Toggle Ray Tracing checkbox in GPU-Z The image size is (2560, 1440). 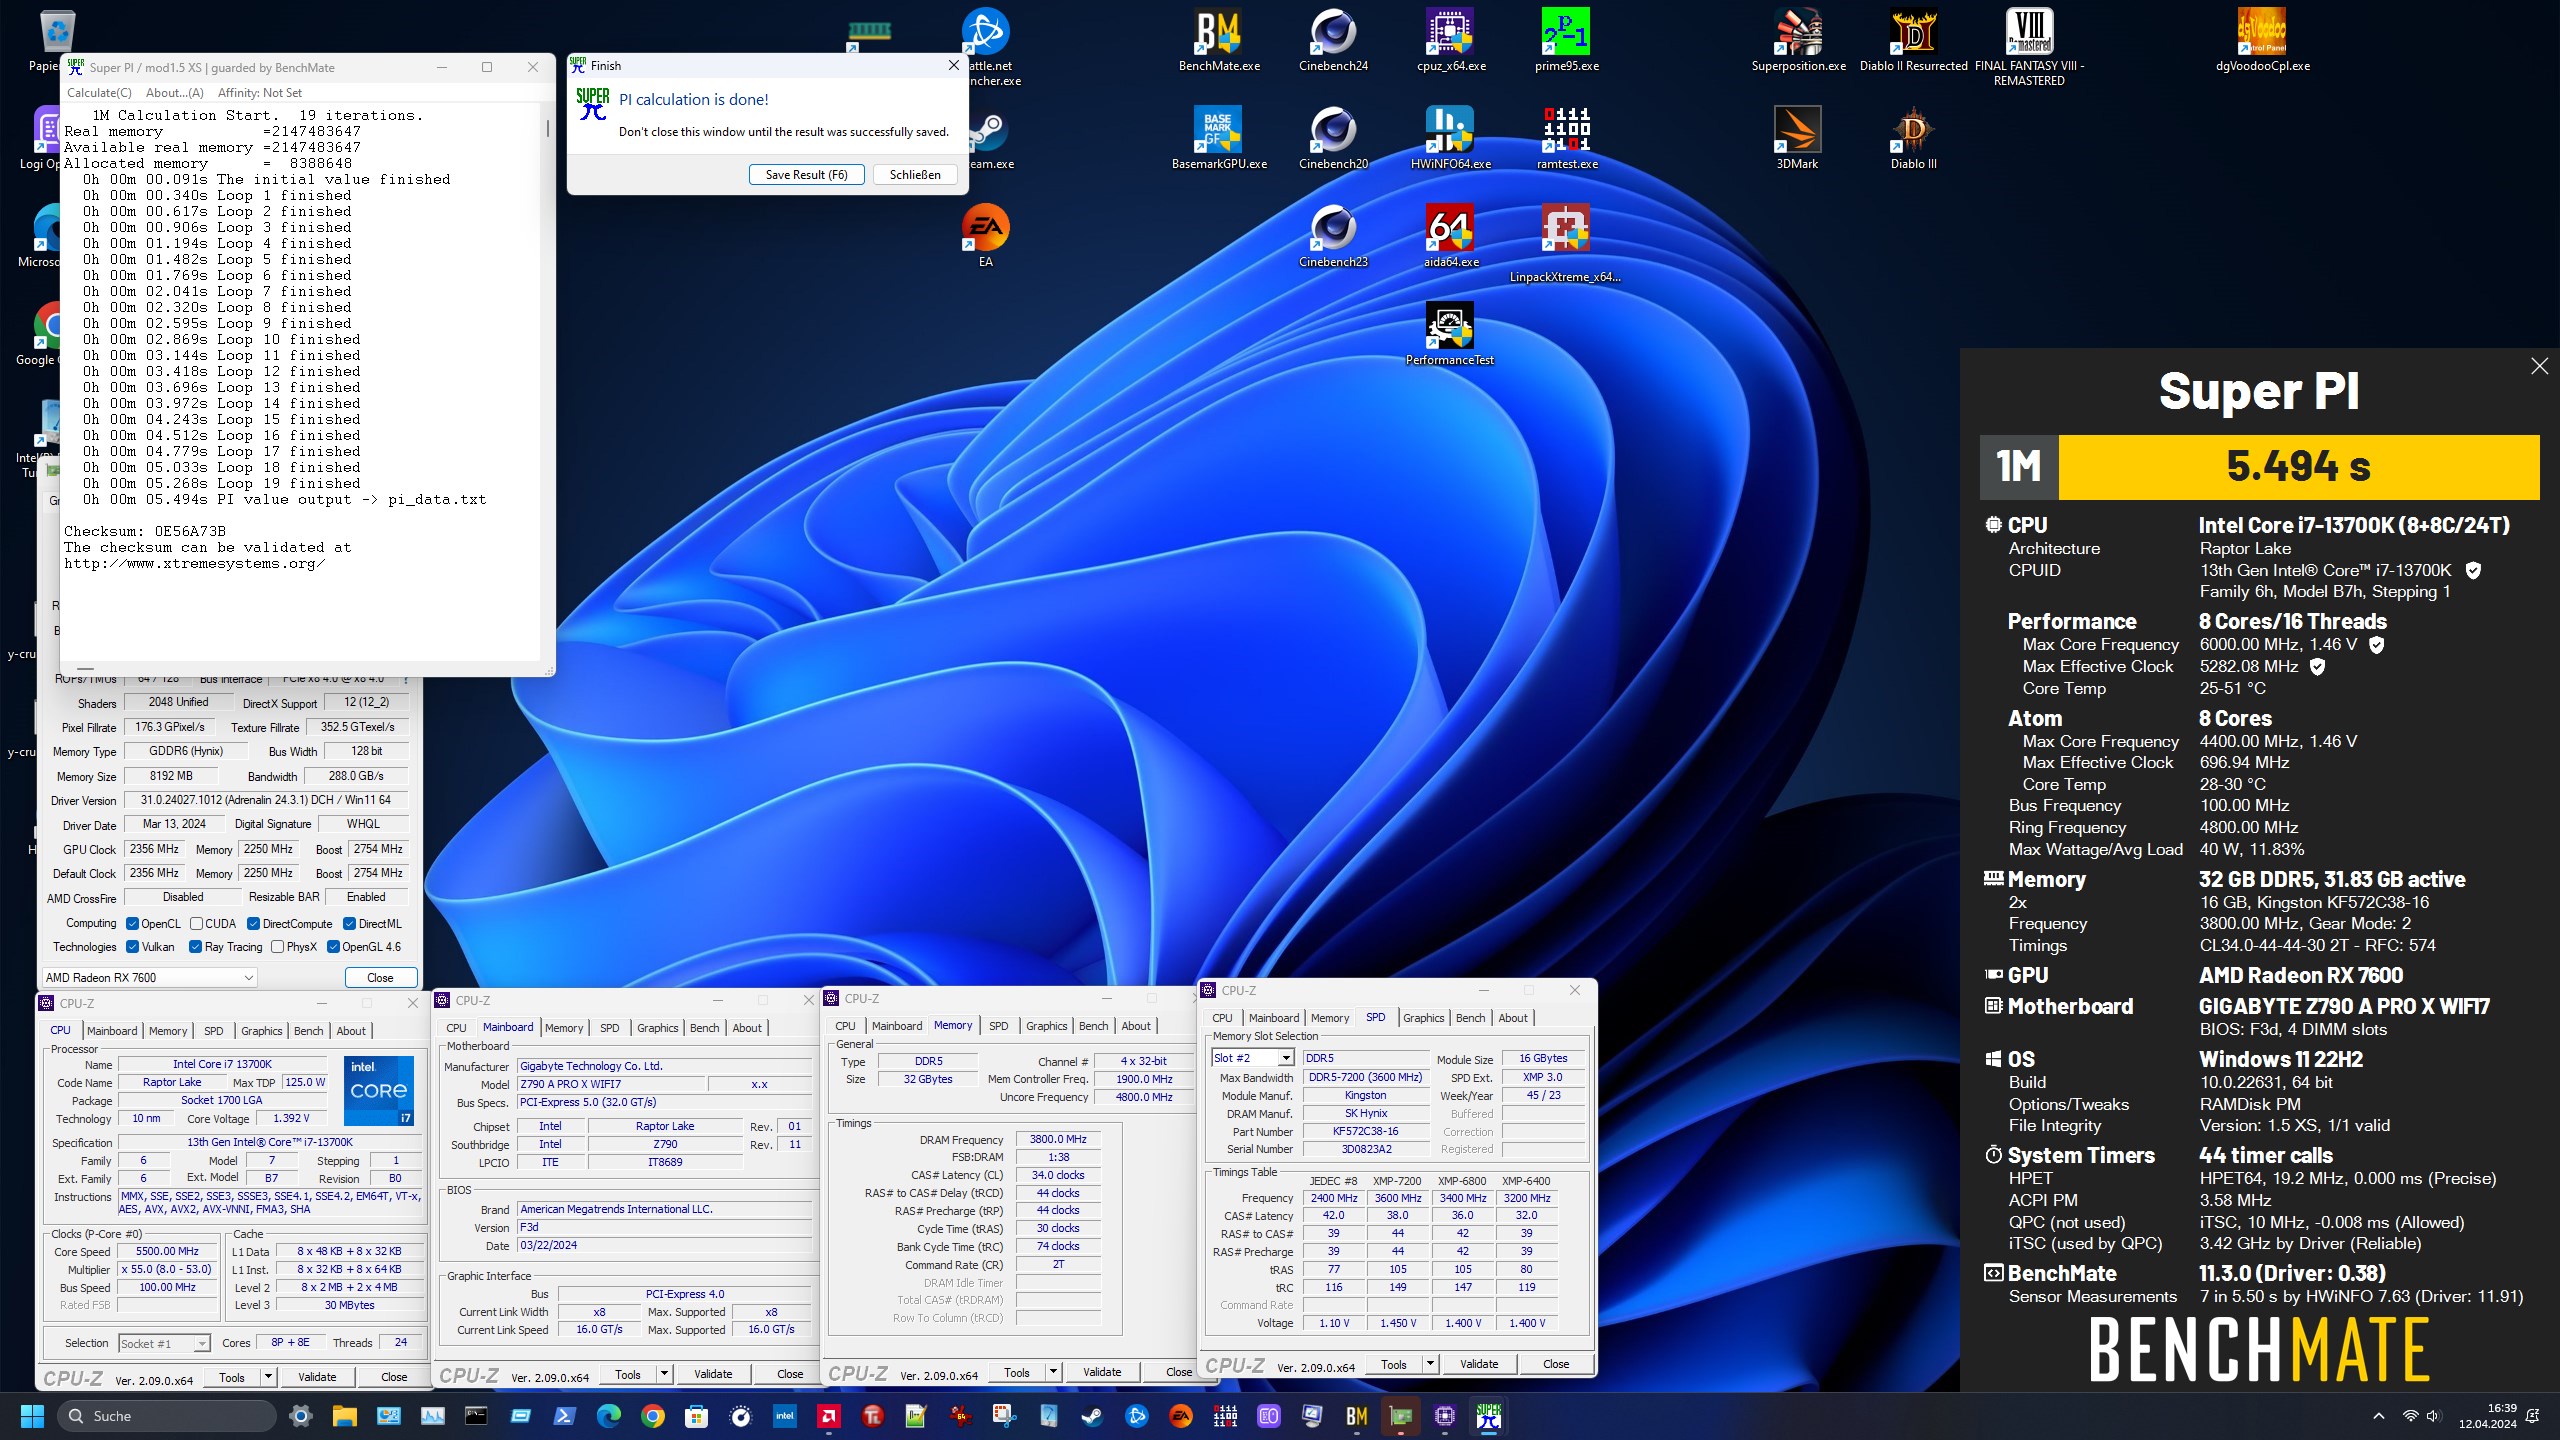(195, 946)
